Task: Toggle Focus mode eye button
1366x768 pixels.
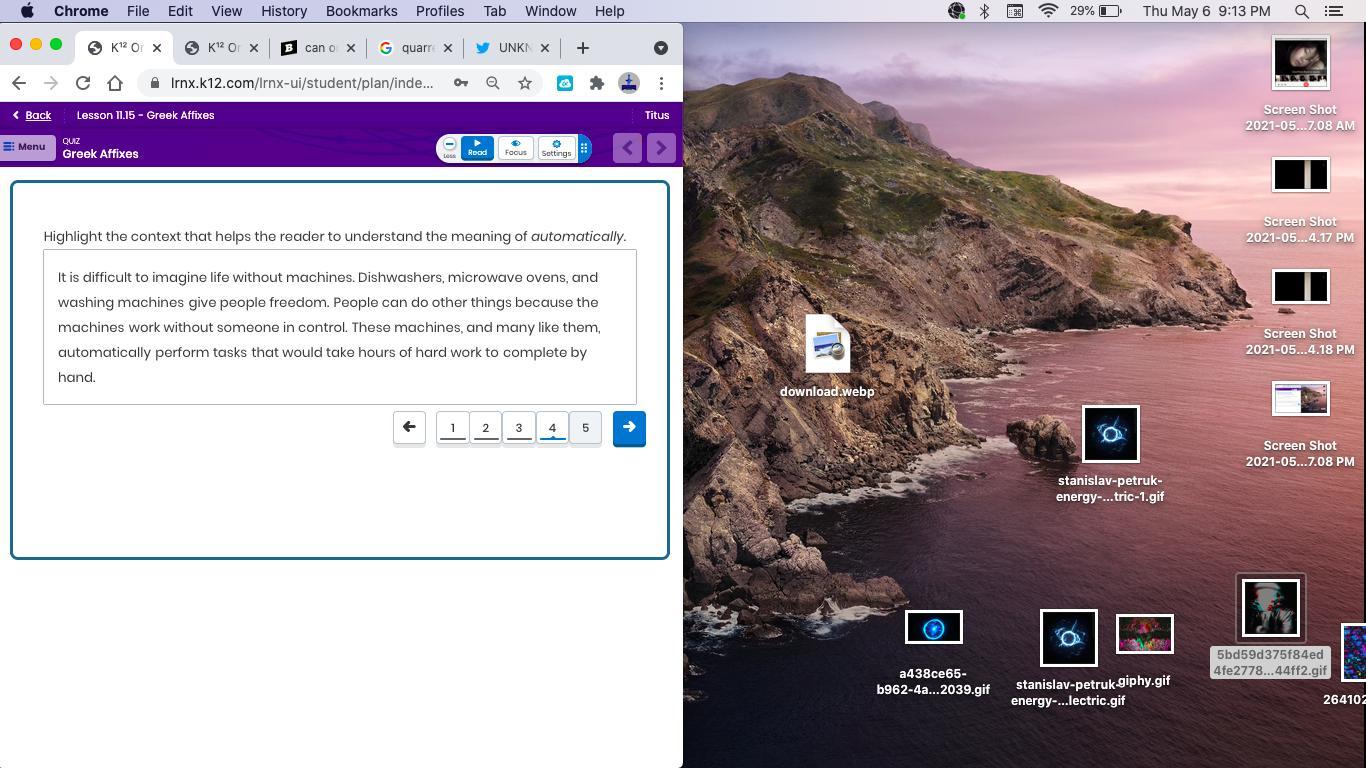Action: tap(516, 148)
